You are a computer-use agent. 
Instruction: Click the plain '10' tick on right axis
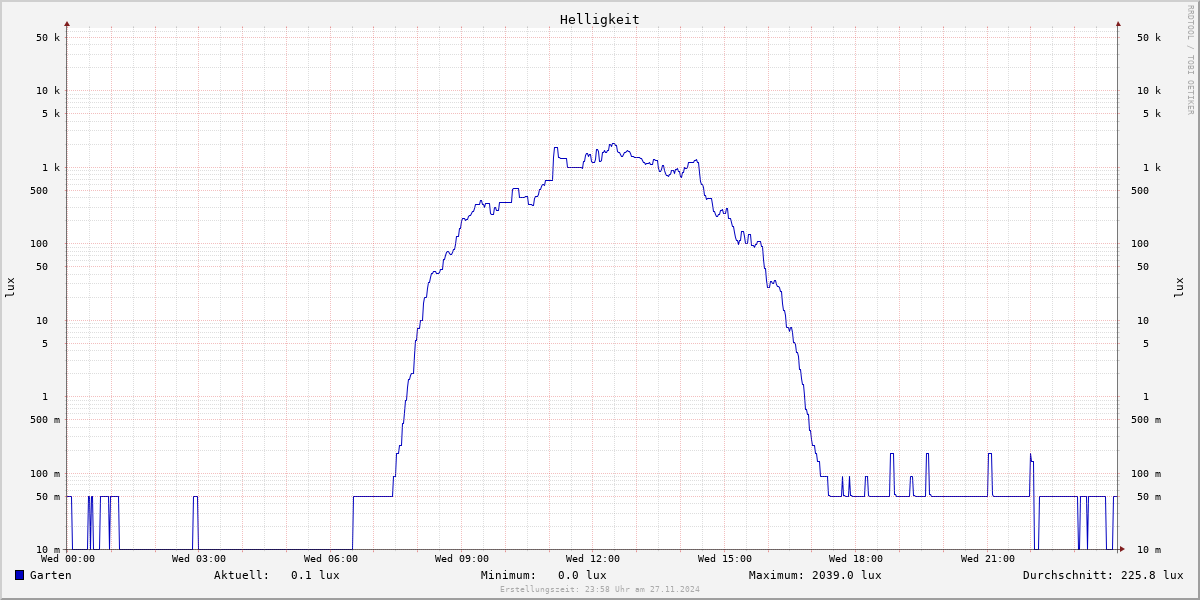[x=1143, y=321]
